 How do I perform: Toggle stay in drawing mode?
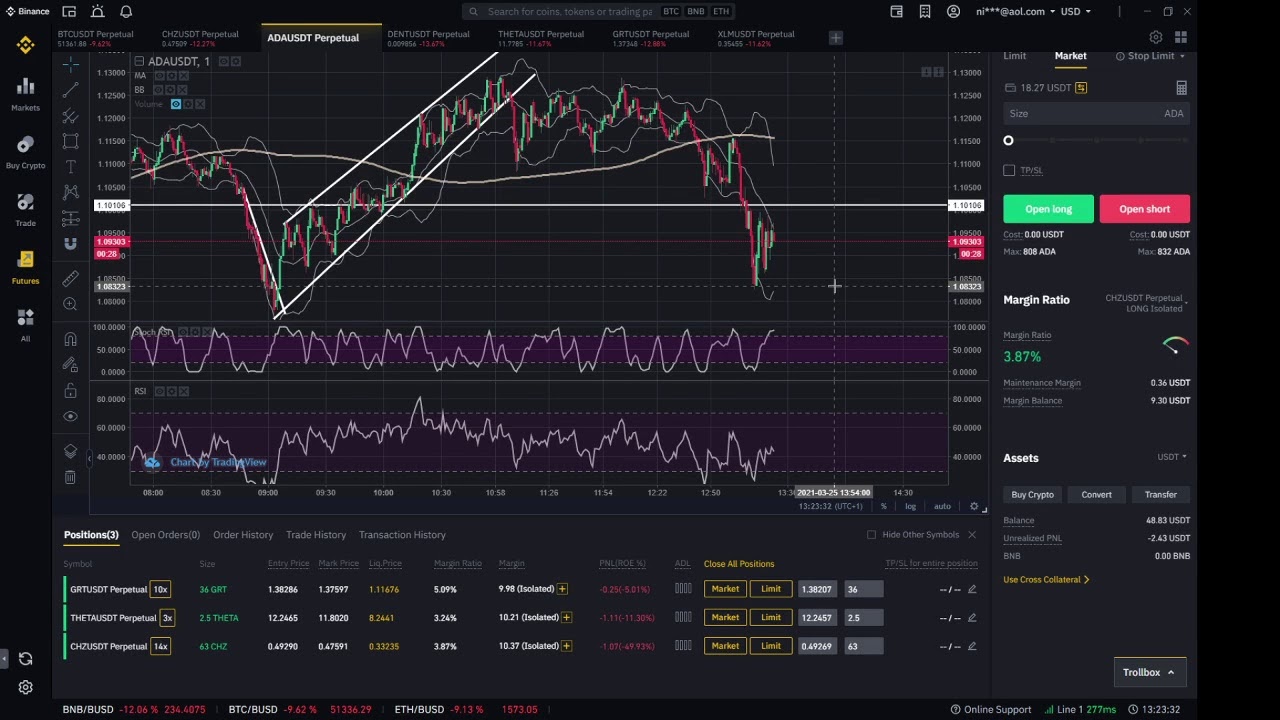(70, 365)
